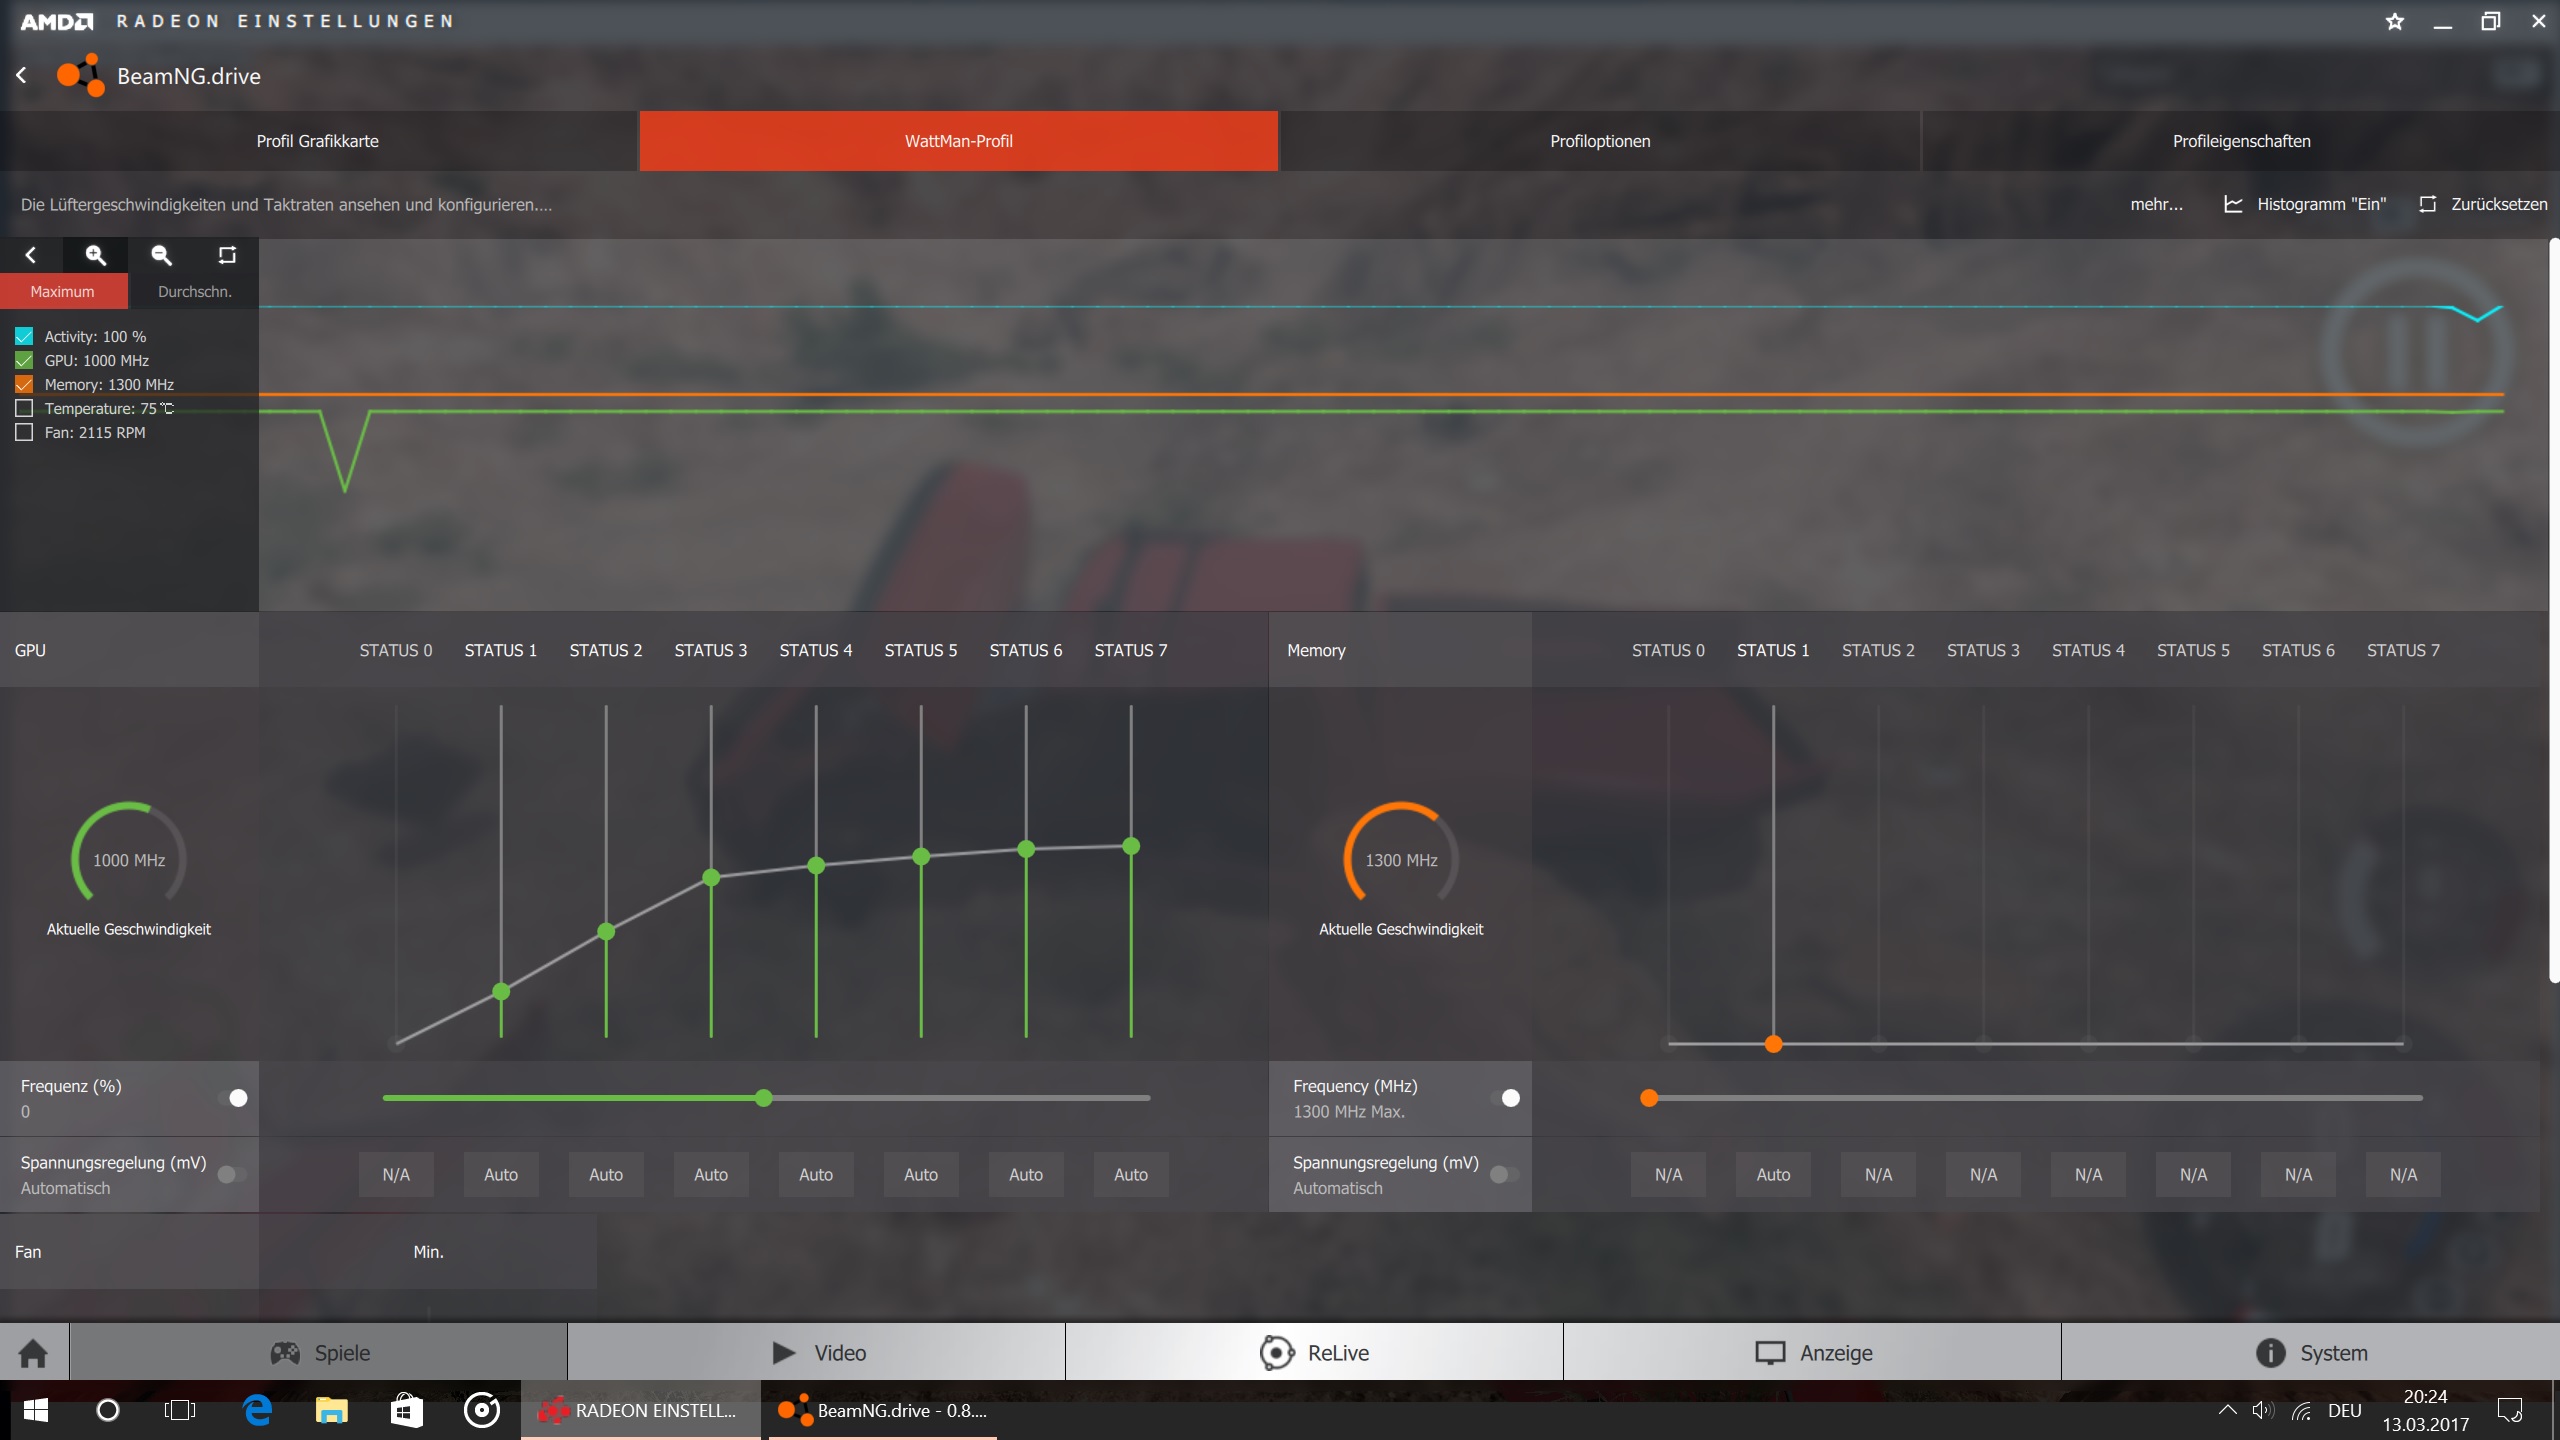The image size is (2560, 1440).
Task: Toggle GPU Frequenz (%) switch
Action: (x=233, y=1098)
